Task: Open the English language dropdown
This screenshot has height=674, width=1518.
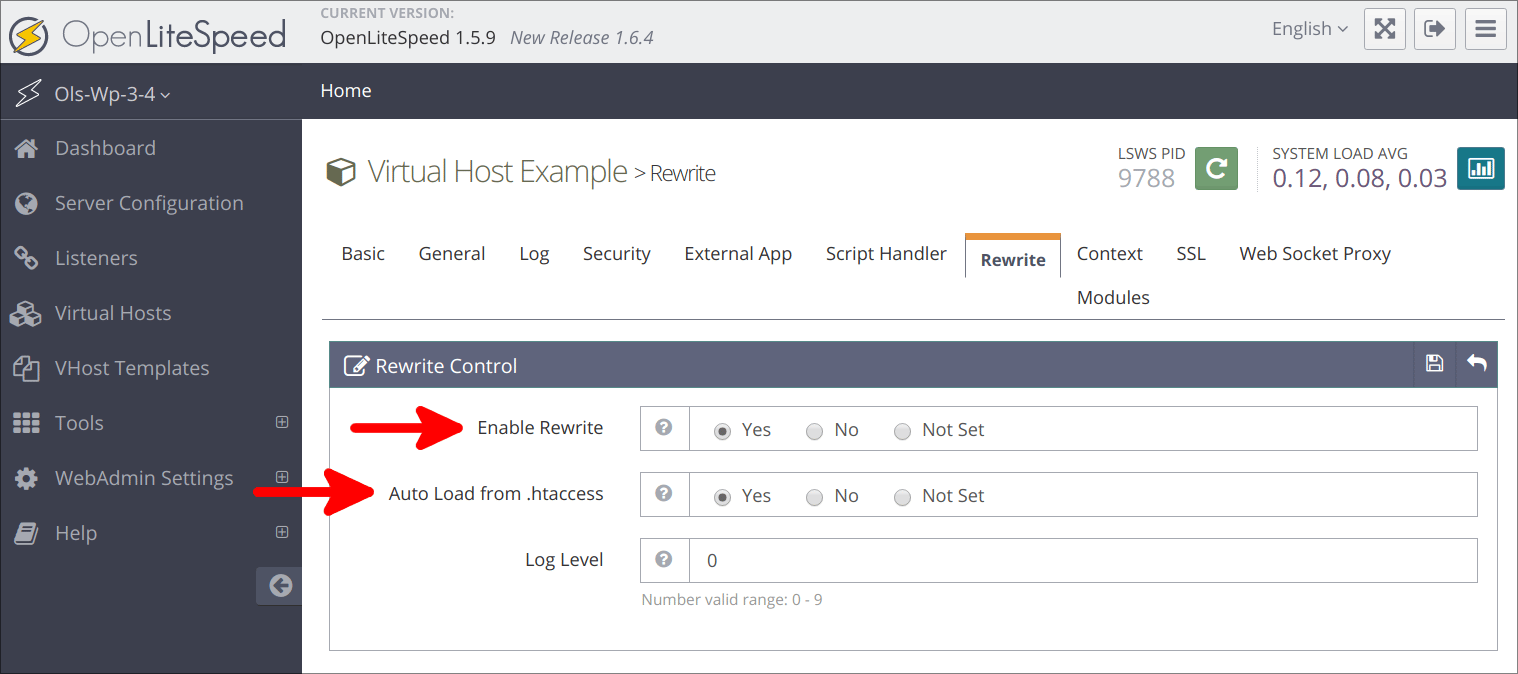Action: click(1310, 29)
